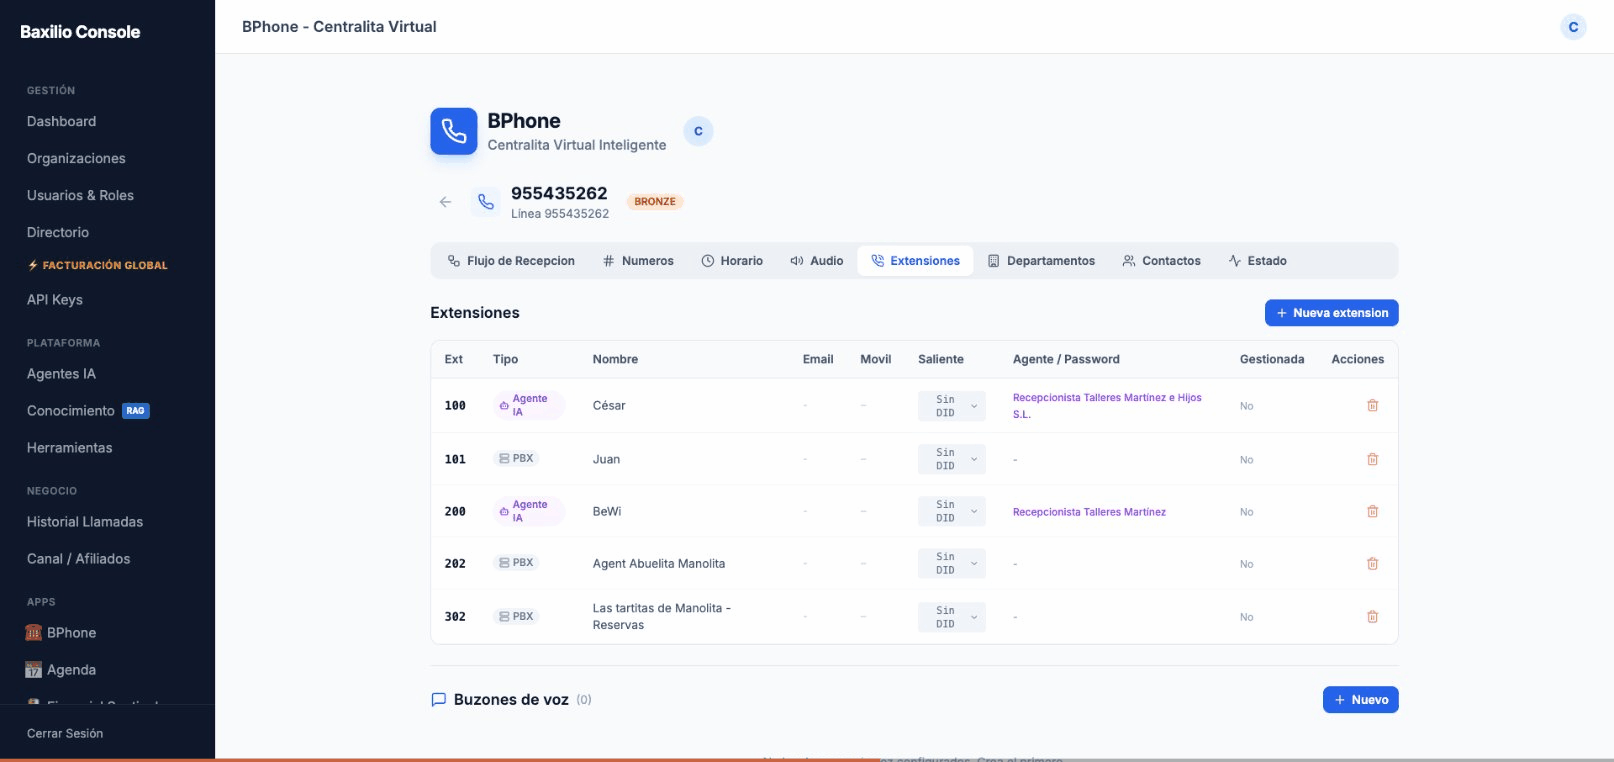Open Recepcionista Talleres Martinez agent link

[x=1089, y=512]
